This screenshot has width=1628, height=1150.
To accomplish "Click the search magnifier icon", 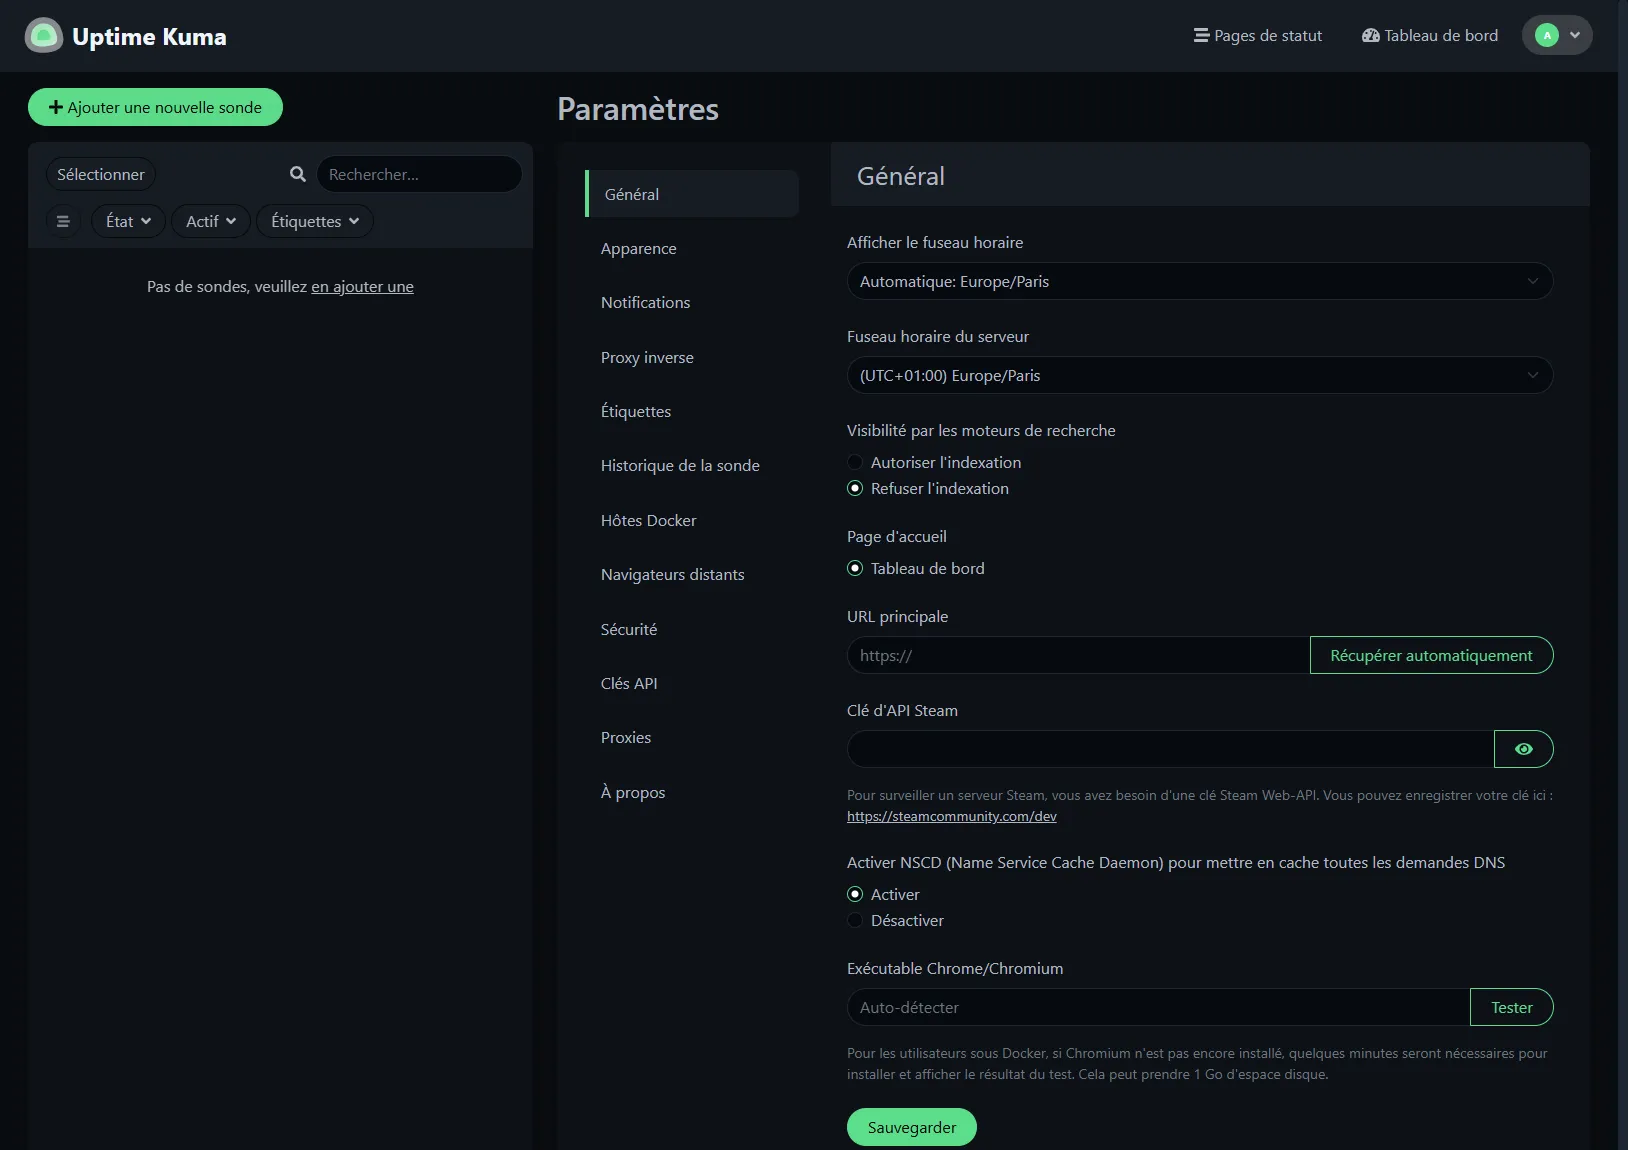I will (297, 174).
